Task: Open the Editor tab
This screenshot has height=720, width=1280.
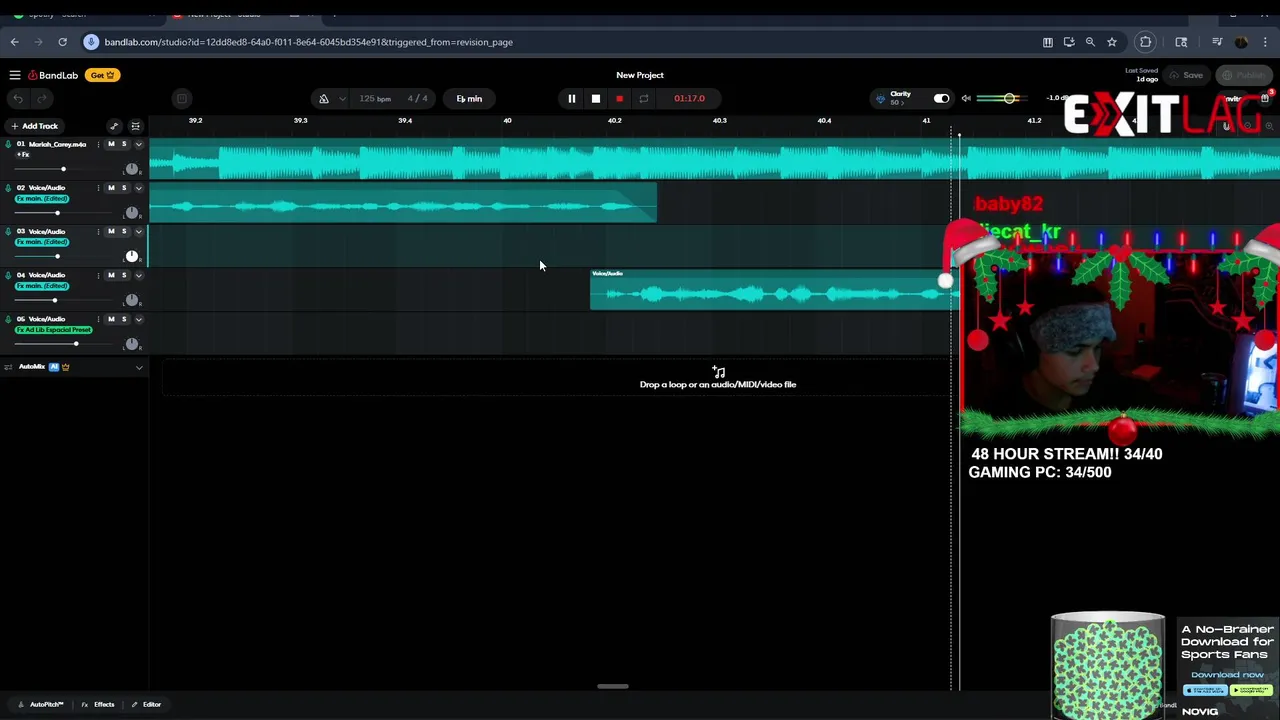Action: [146, 704]
